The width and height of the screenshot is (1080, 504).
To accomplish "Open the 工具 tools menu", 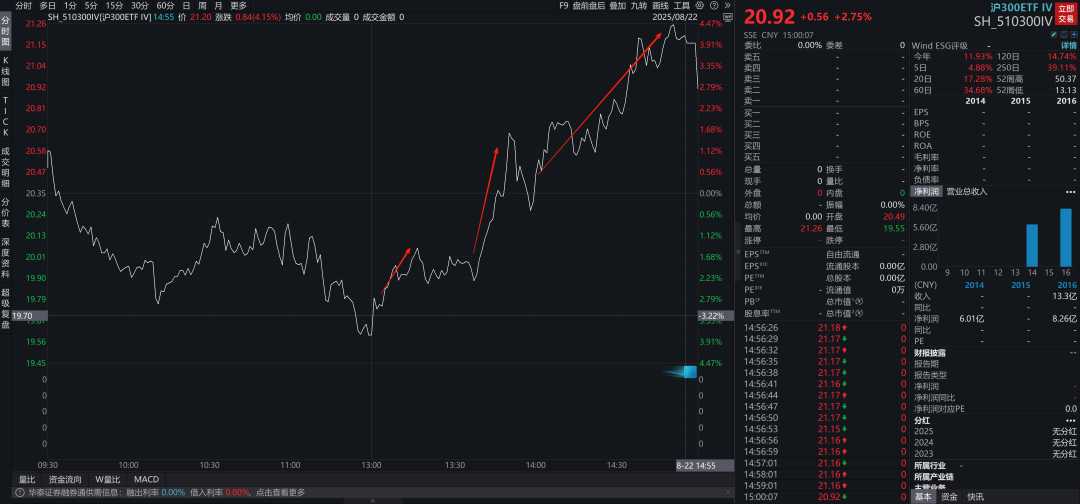I will [x=682, y=5].
